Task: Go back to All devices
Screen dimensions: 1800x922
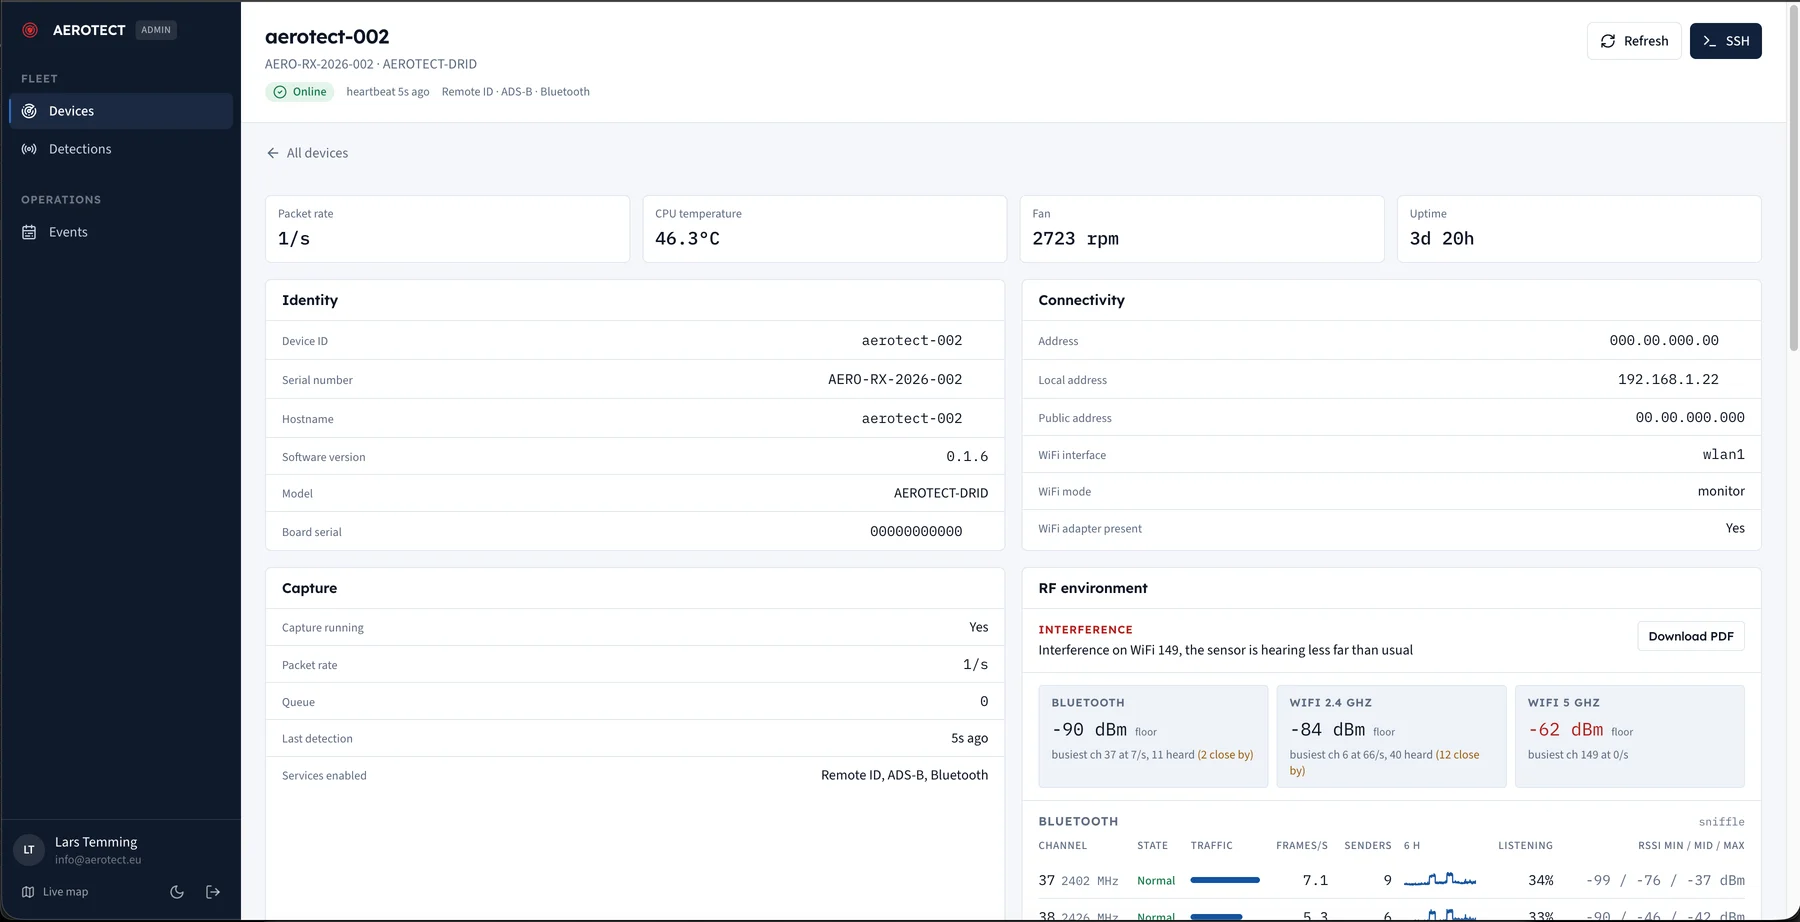Action: 307,153
